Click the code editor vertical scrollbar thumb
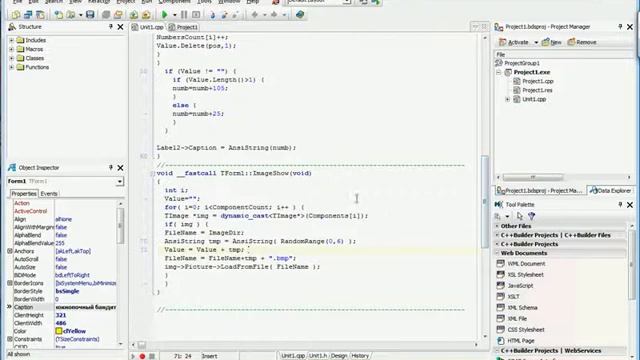The image size is (640, 360). [x=485, y=202]
